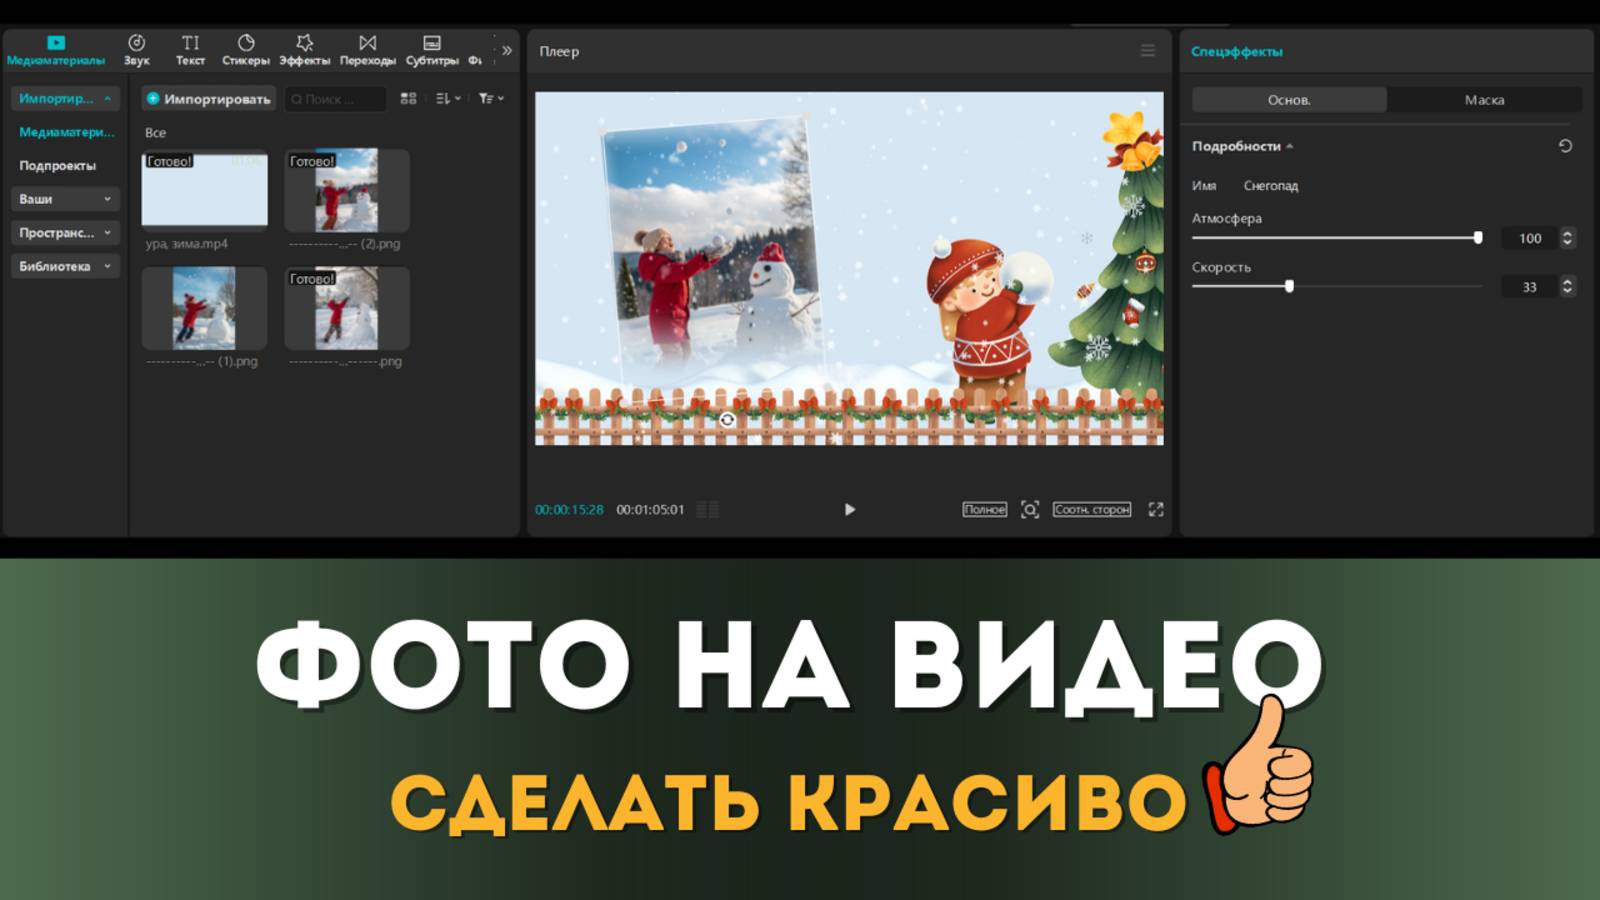Collapse the Подробности section
Viewport: 1600px width, 900px height.
(1290, 146)
